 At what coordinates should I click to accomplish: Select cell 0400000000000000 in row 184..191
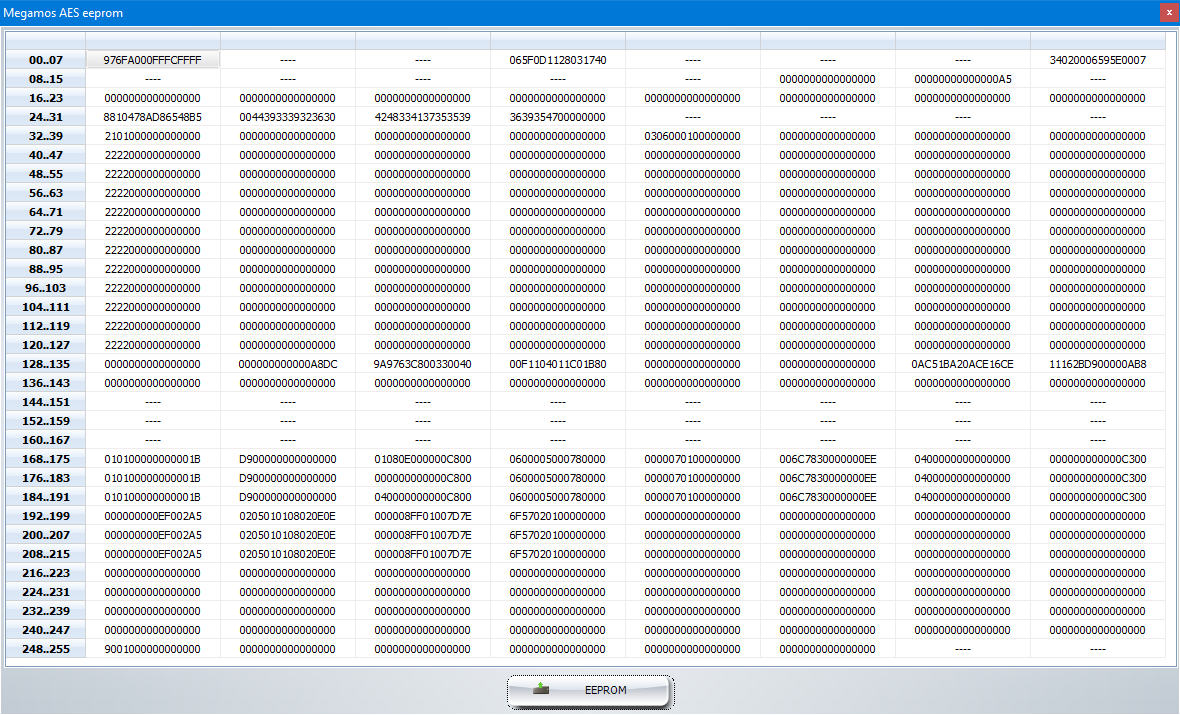click(963, 497)
